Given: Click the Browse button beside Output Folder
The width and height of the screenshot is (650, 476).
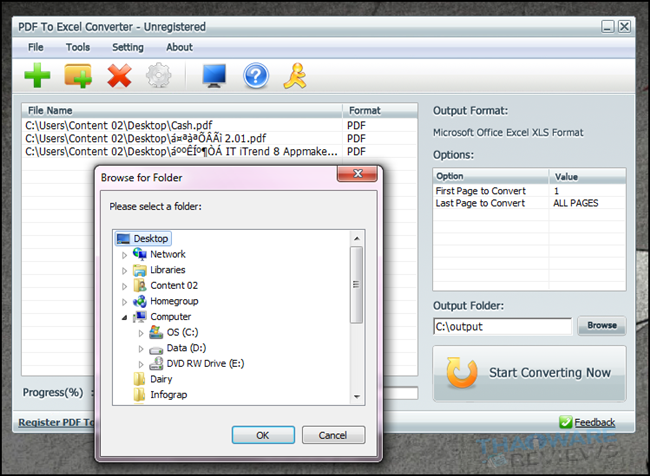Looking at the screenshot, I should [602, 325].
